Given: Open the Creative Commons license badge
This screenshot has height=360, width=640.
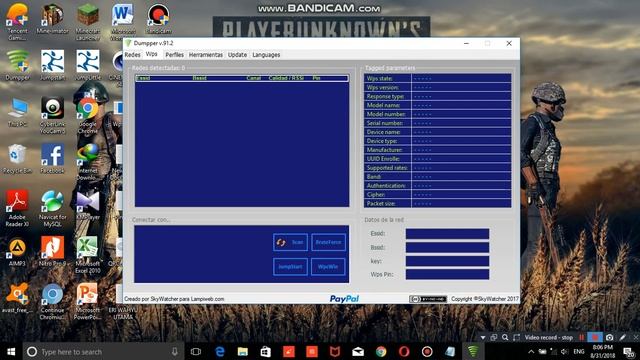Looking at the screenshot, I should 428,299.
